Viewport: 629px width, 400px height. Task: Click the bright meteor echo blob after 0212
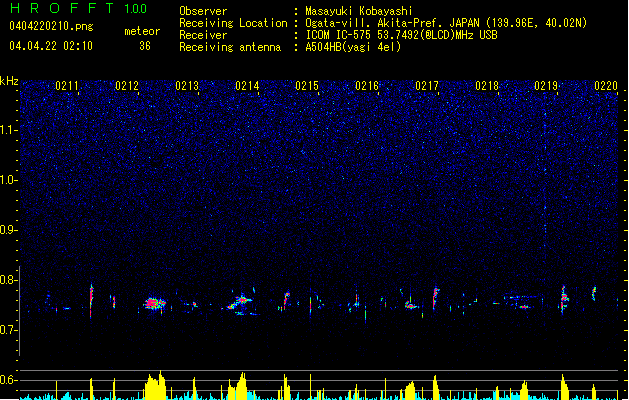point(154,303)
